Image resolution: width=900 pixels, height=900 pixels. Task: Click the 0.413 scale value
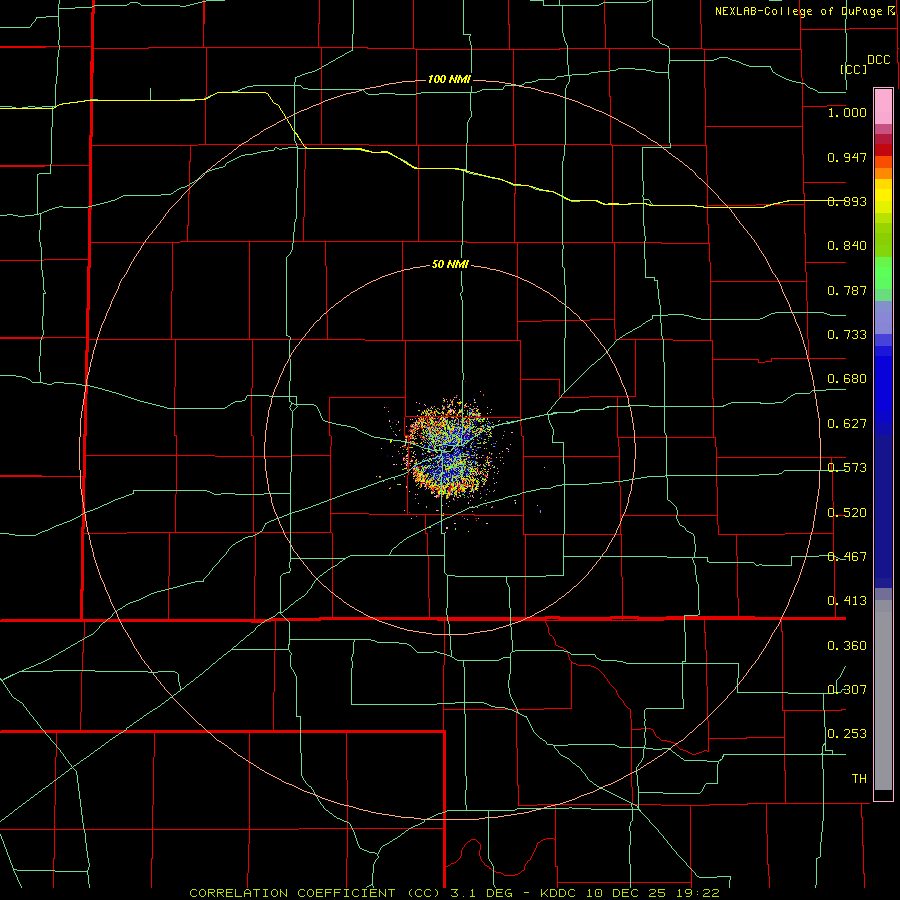click(847, 601)
